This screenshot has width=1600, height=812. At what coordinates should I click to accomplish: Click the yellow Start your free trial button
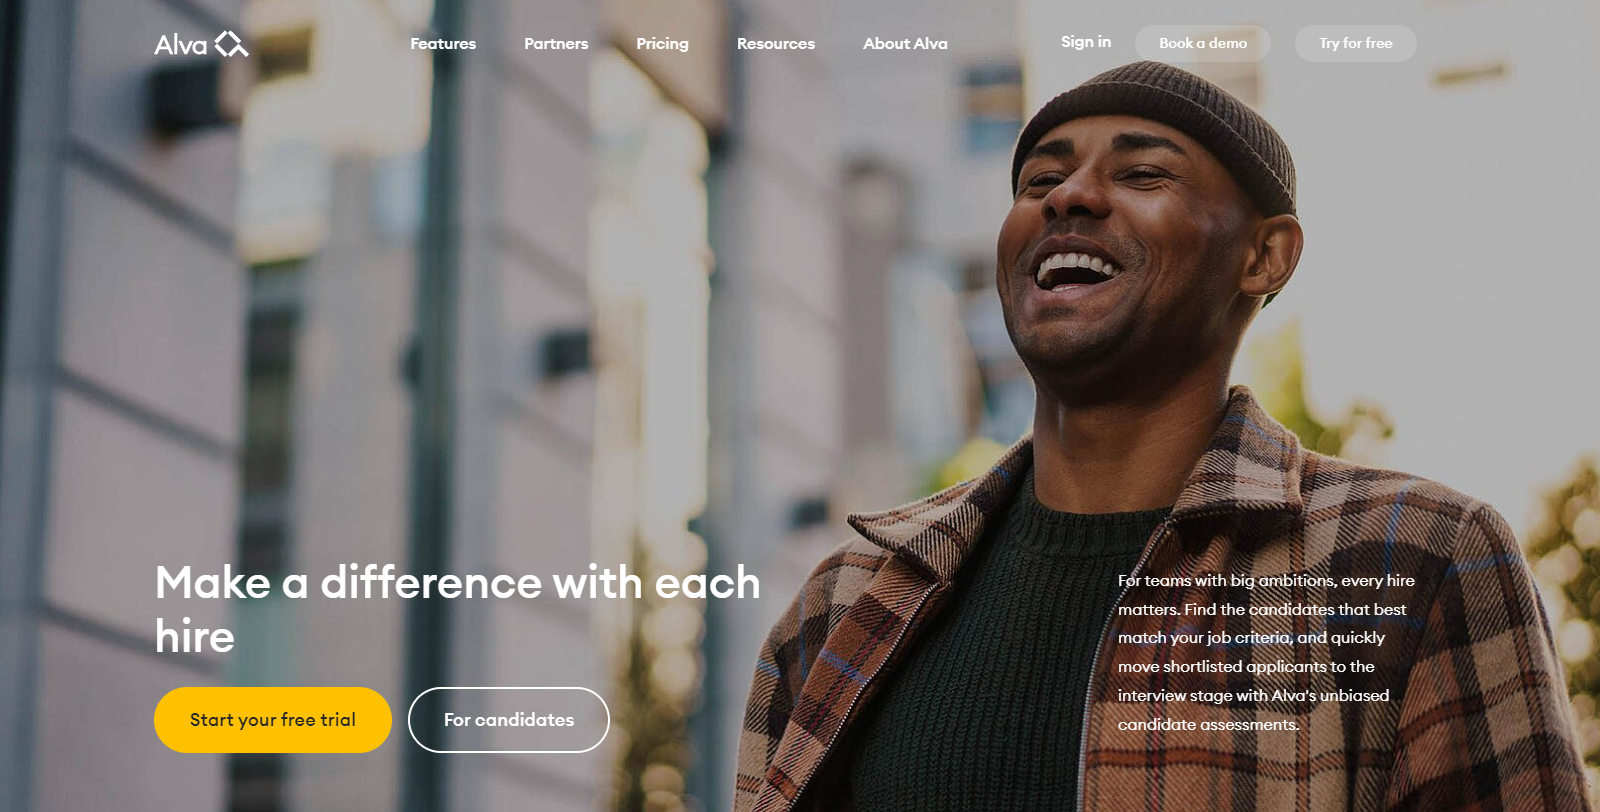(x=273, y=720)
